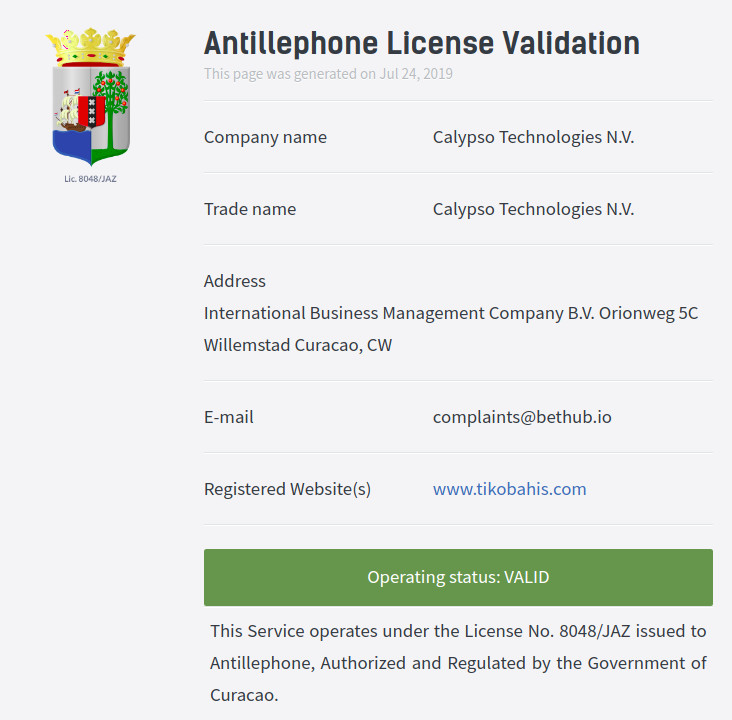
Task: Click the Curacao coat of arms emblem
Action: point(91,97)
